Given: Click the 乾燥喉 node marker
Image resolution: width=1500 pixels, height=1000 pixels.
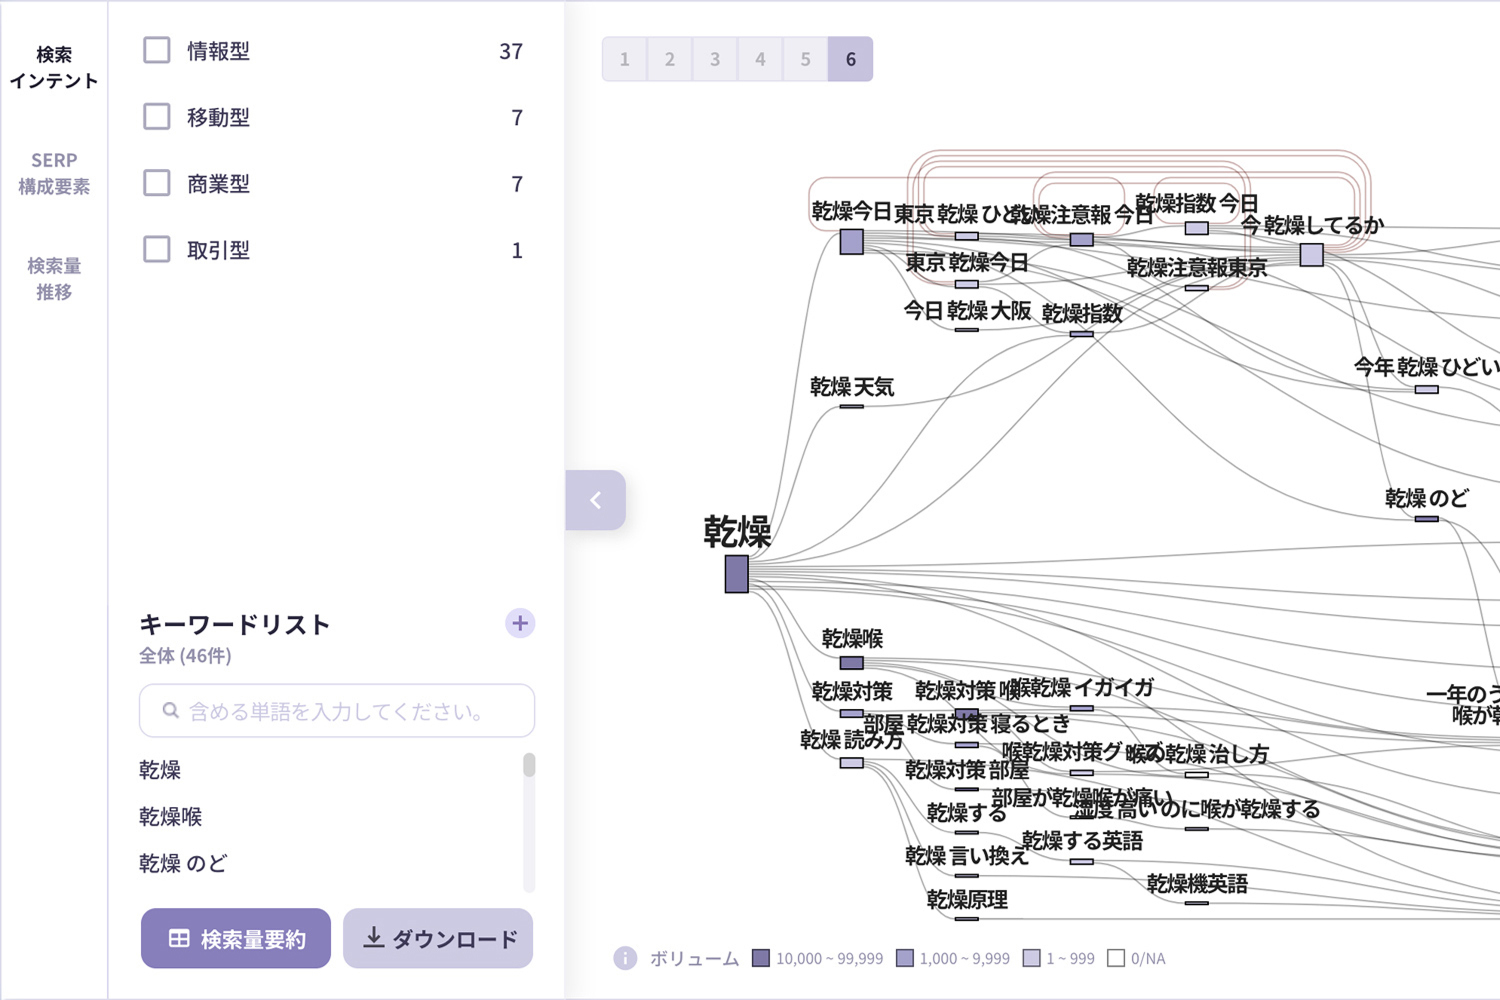Looking at the screenshot, I should (851, 663).
